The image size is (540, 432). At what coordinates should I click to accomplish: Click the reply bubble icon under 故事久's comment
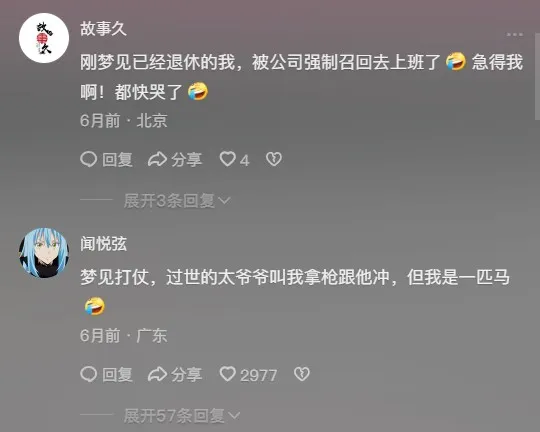click(x=89, y=160)
